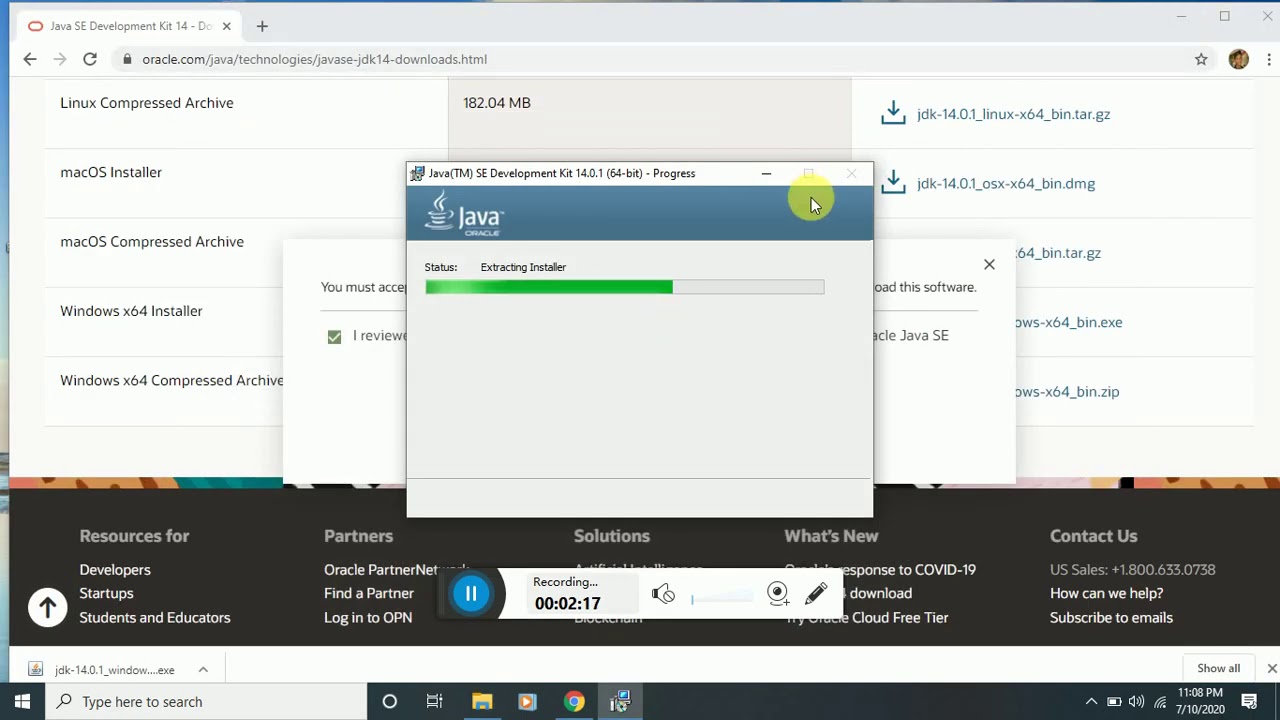The width and height of the screenshot is (1280, 720).
Task: Open the downloaded jdk-14.0.1_window exe file
Action: pyautogui.click(x=102, y=669)
